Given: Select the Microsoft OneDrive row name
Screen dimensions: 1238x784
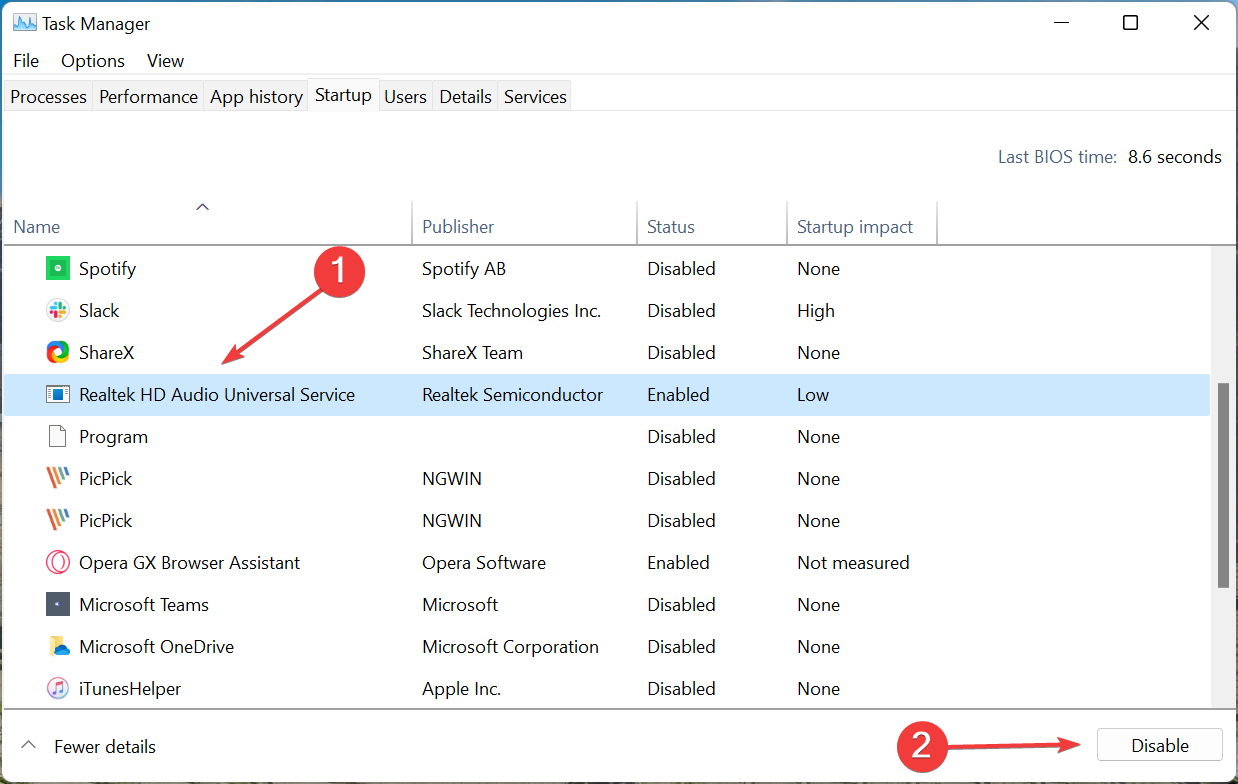Looking at the screenshot, I should point(156,647).
